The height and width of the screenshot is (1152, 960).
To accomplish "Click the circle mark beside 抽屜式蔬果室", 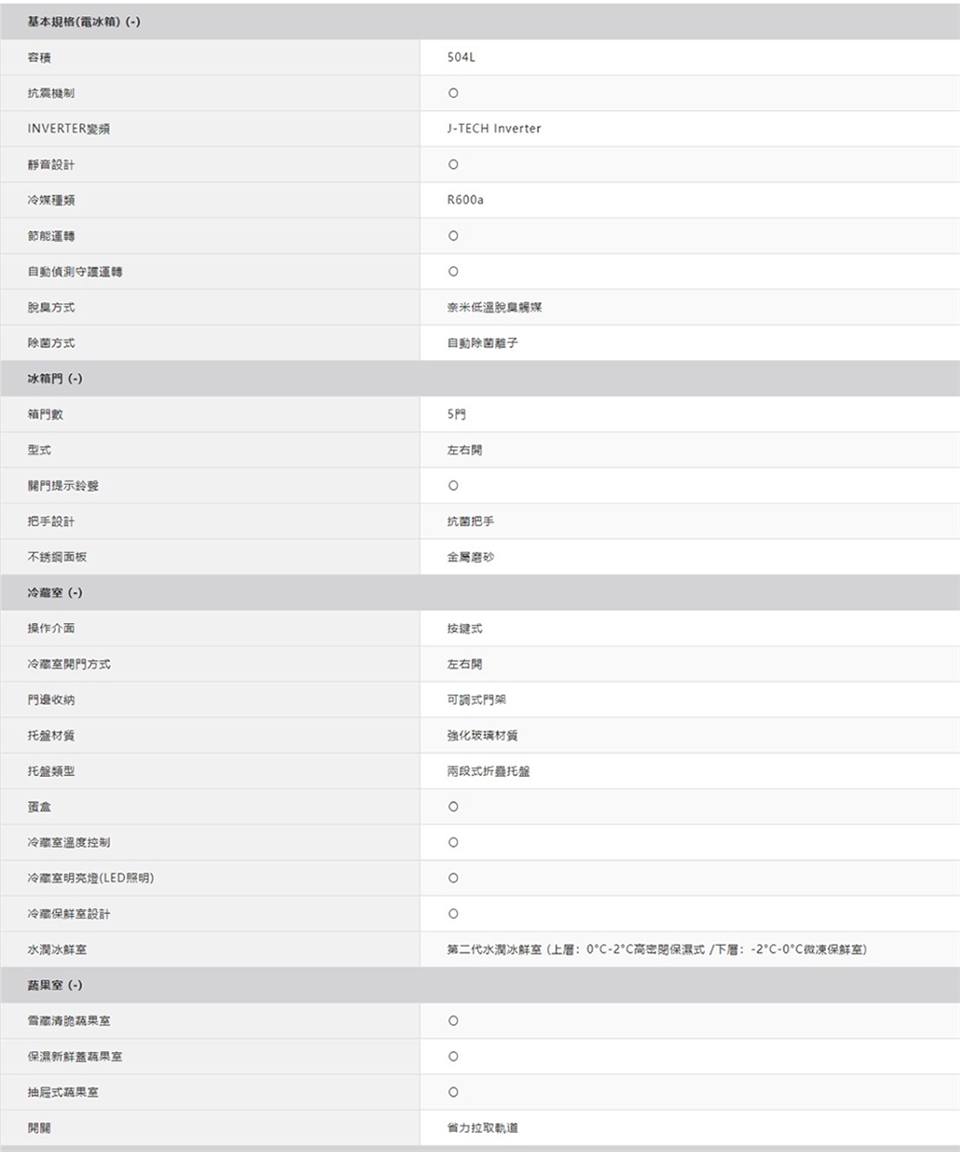I will click(x=453, y=1092).
